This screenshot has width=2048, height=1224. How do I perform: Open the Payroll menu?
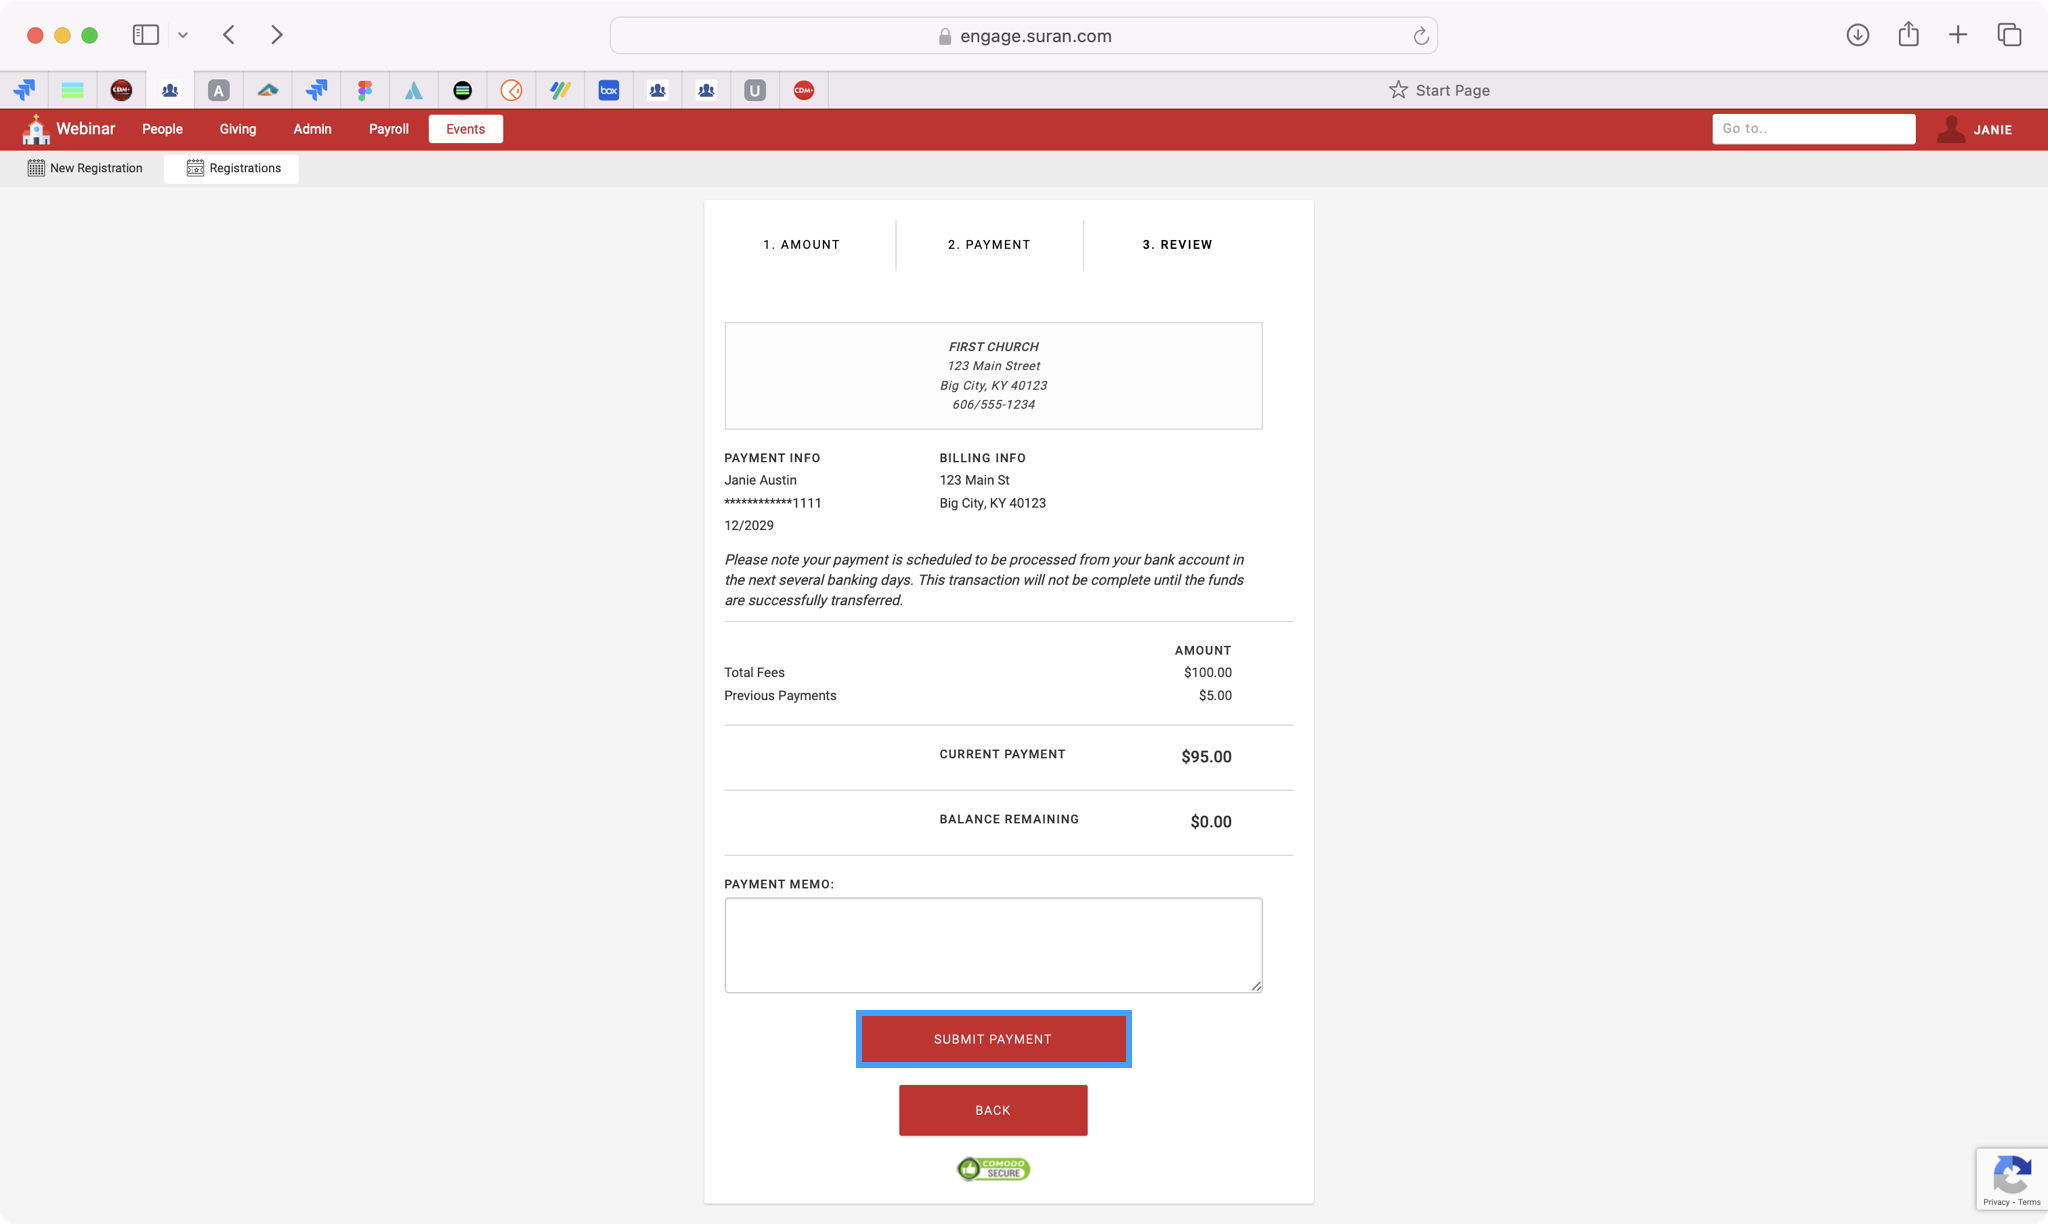click(x=388, y=129)
